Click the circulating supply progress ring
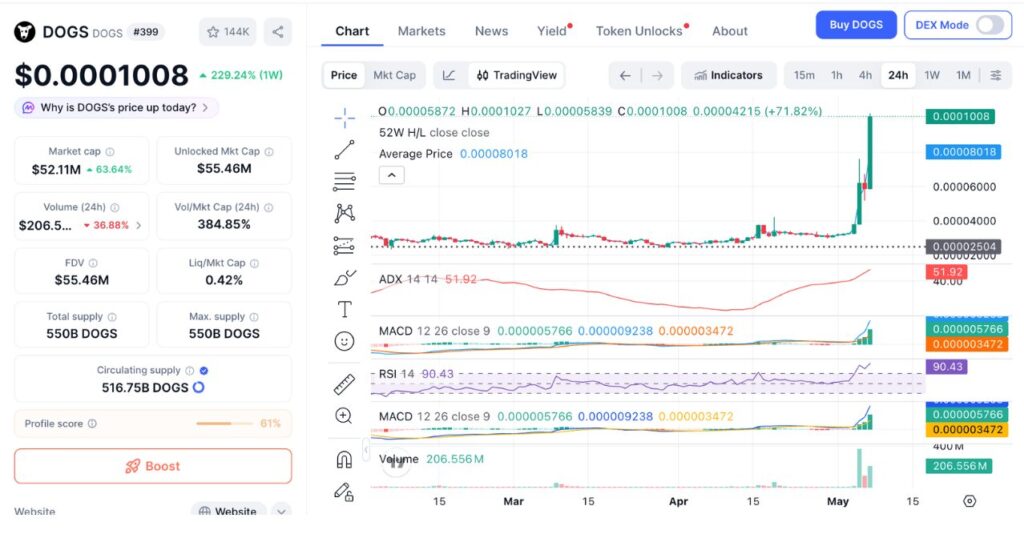1024x538 pixels. click(x=199, y=387)
